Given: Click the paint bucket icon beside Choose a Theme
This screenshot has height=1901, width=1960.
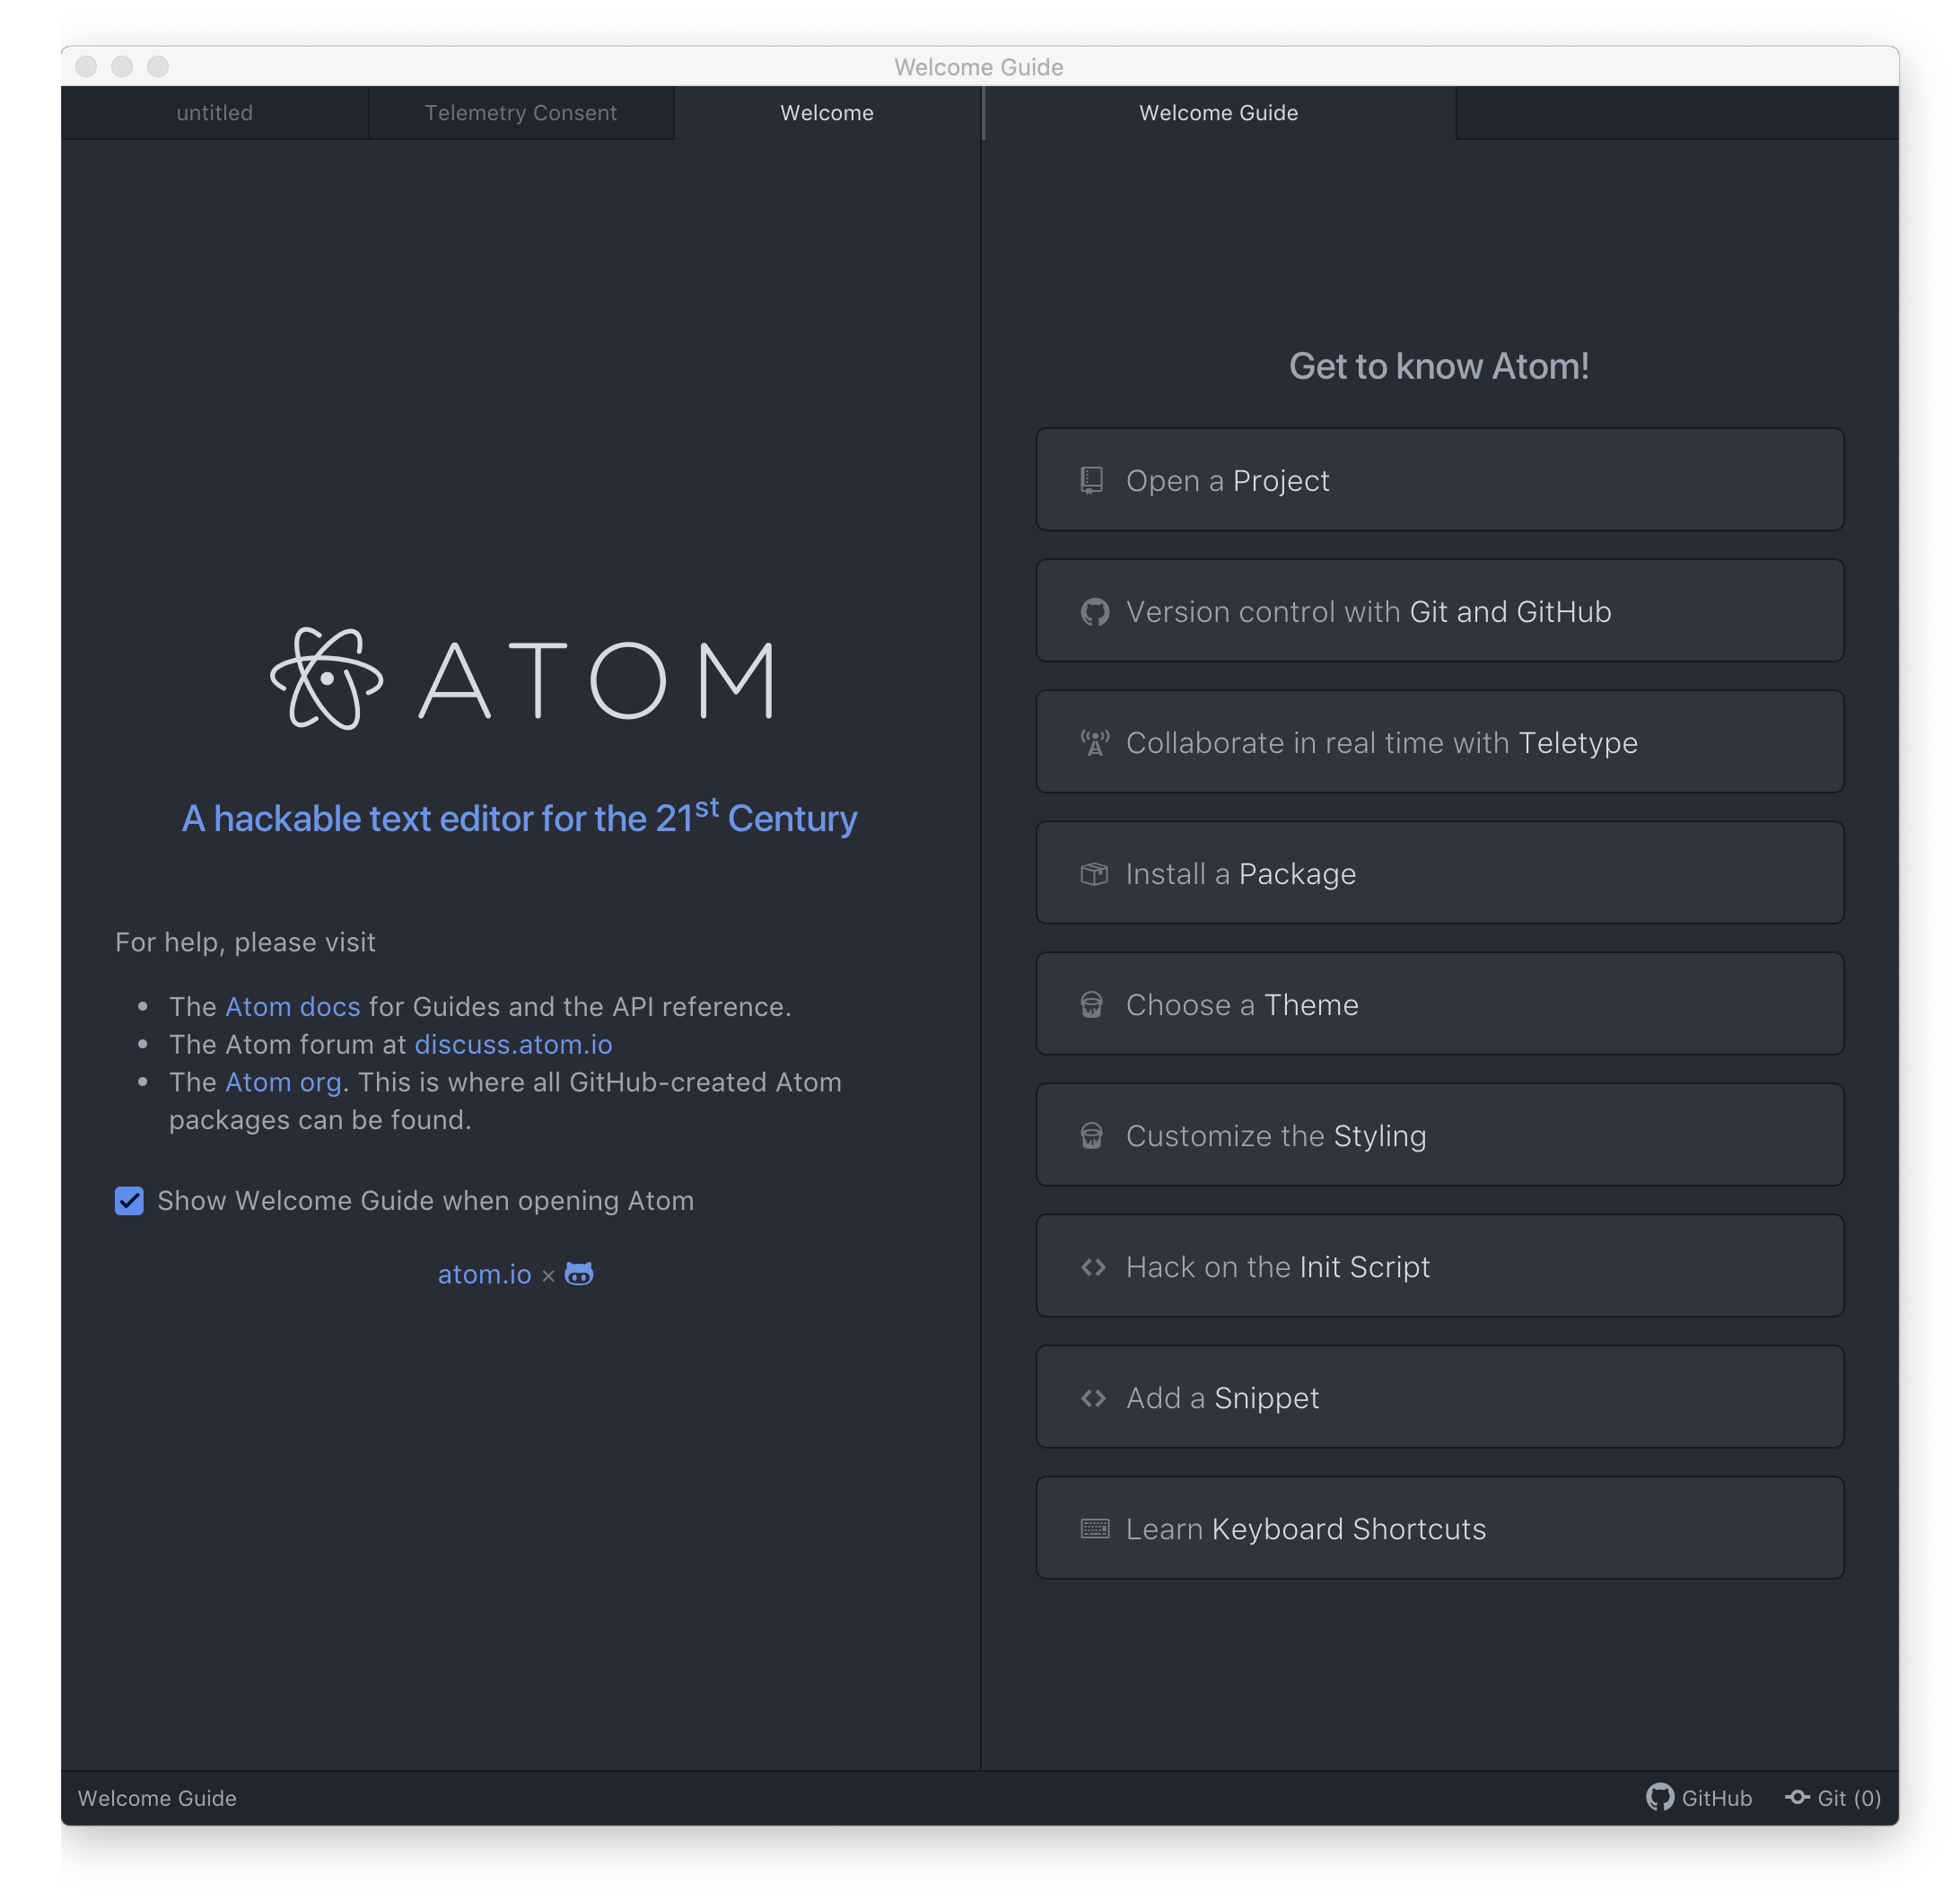Looking at the screenshot, I should [1092, 1005].
